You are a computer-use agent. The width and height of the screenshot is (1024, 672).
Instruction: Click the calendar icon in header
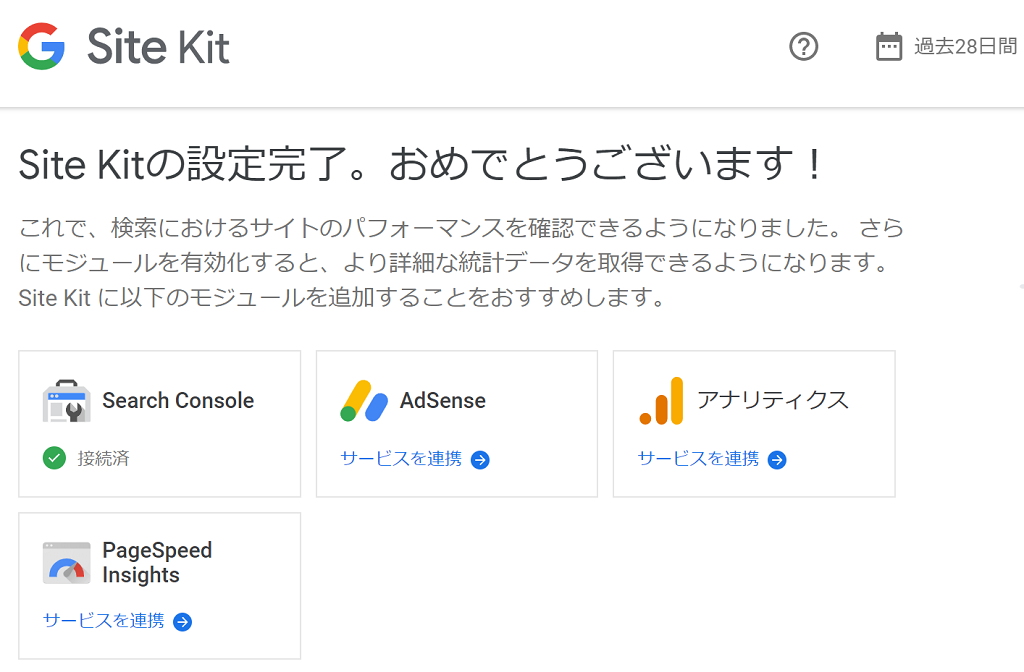pos(889,47)
